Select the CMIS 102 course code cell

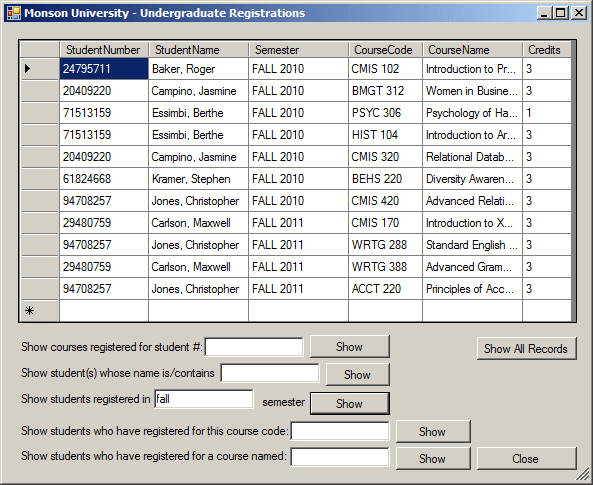tap(385, 68)
